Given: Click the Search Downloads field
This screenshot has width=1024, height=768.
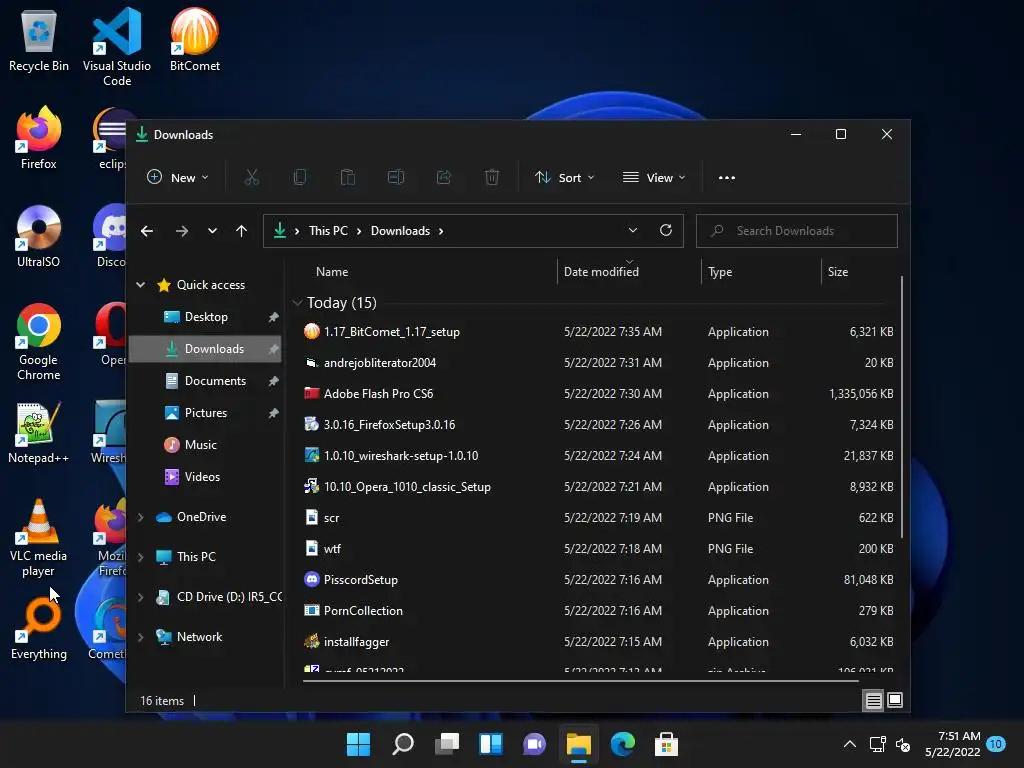Looking at the screenshot, I should pos(797,231).
